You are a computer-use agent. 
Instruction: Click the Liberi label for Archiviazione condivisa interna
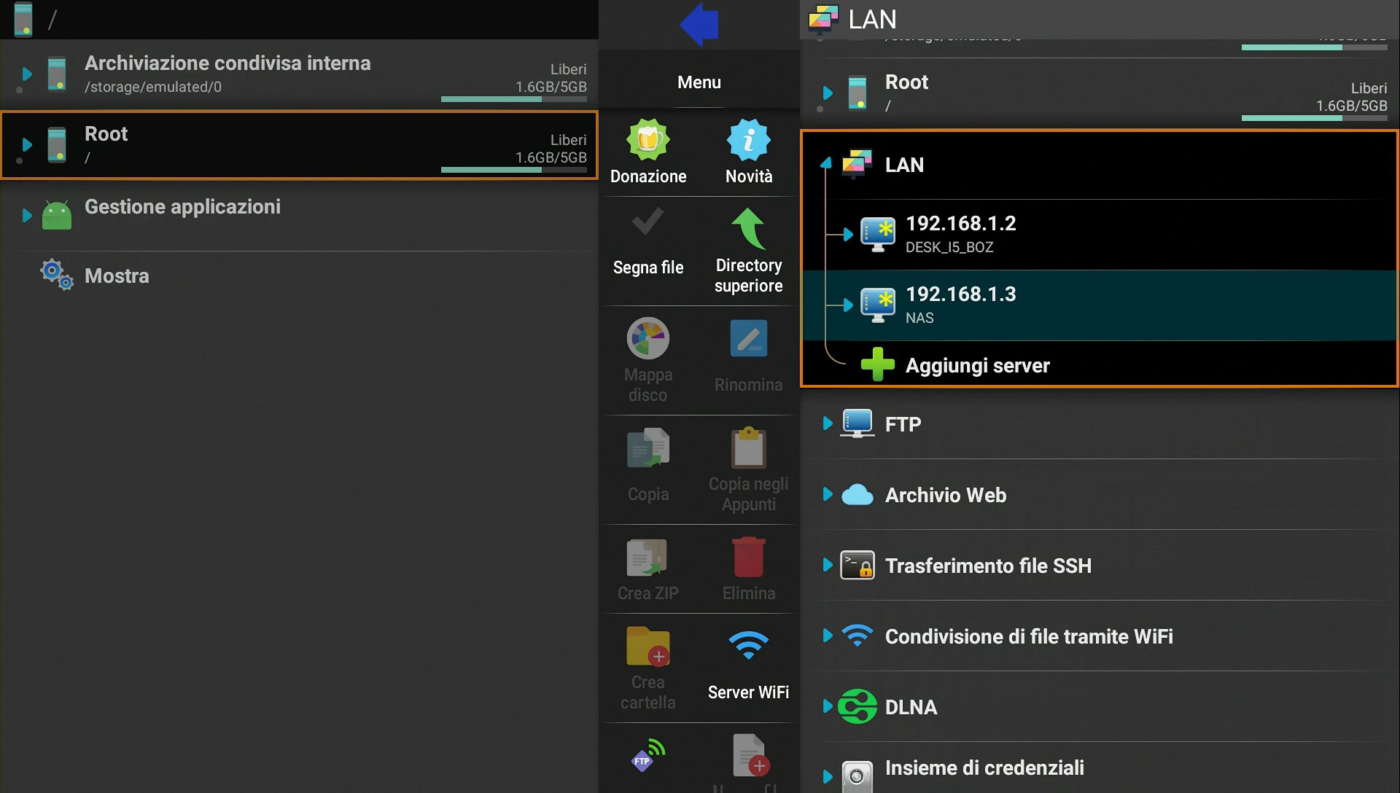[568, 69]
